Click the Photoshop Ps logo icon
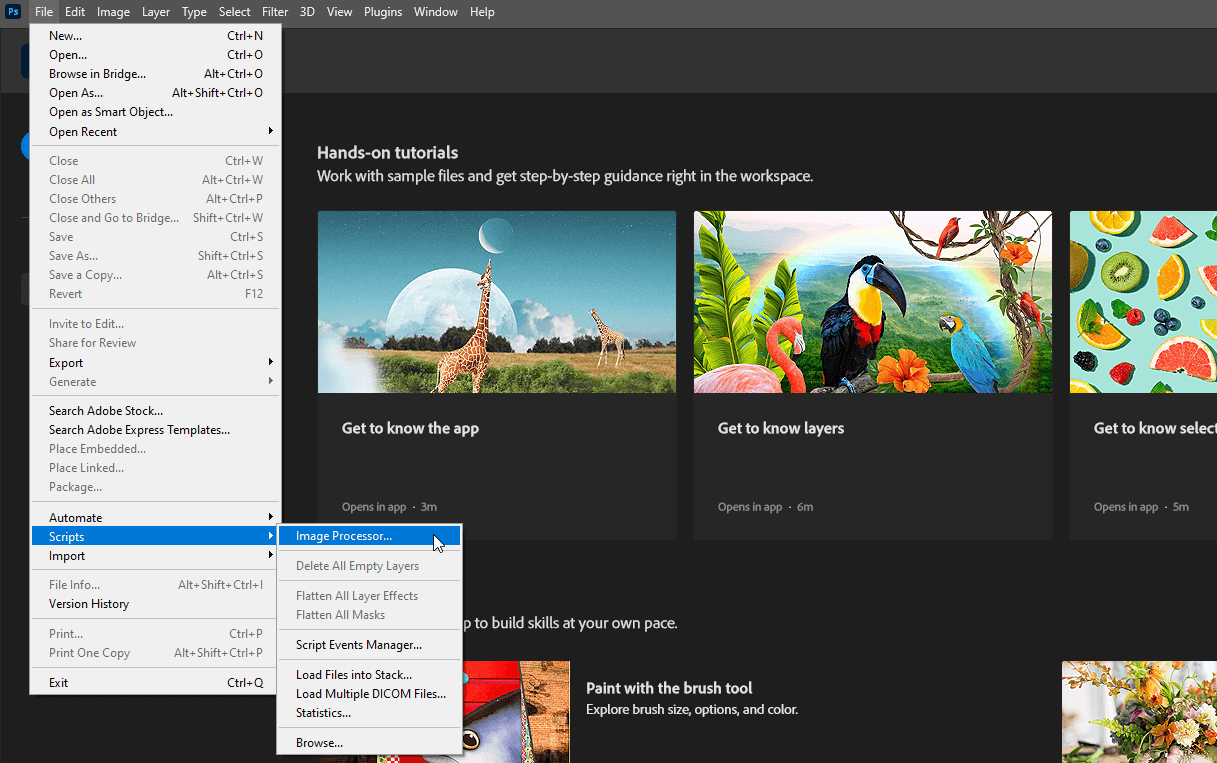Viewport: 1217px width, 763px height. click(x=14, y=12)
